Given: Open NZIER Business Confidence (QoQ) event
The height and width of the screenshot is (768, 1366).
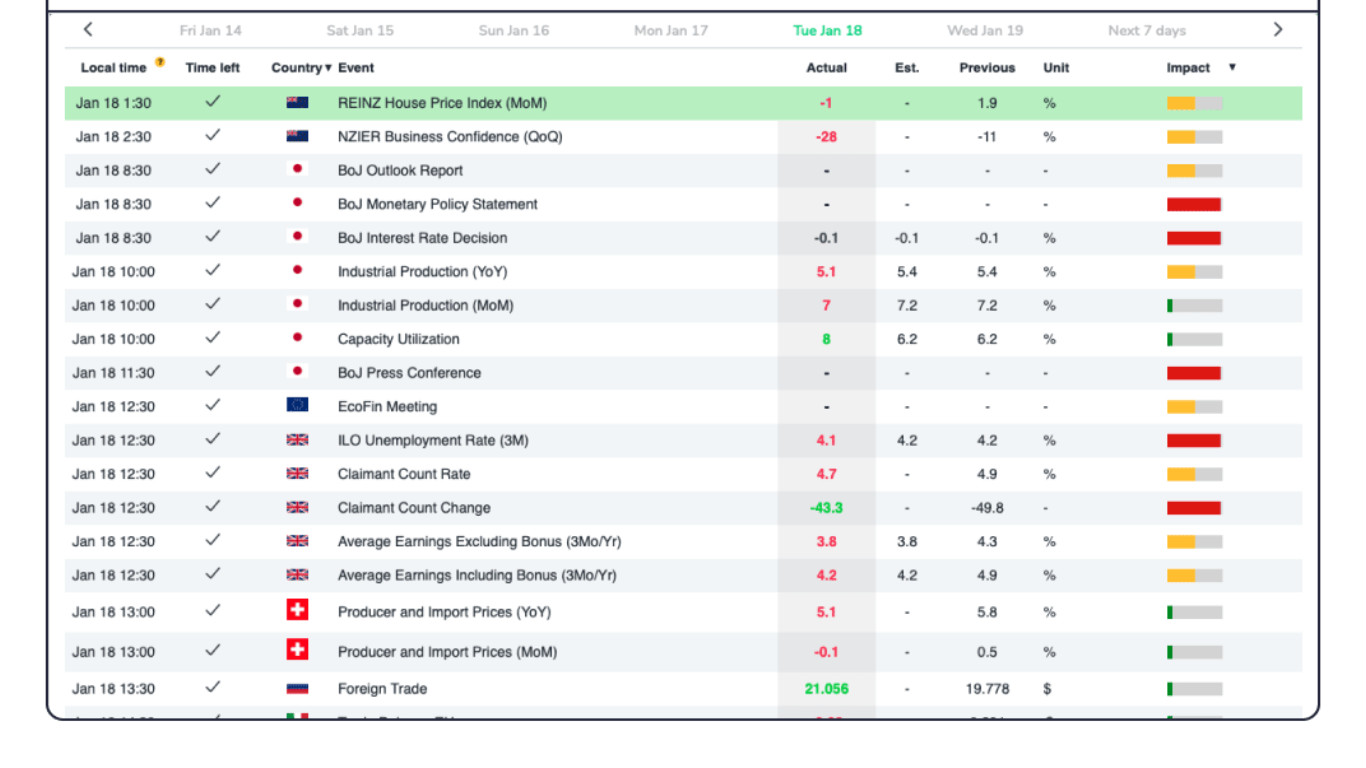Looking at the screenshot, I should [x=450, y=136].
